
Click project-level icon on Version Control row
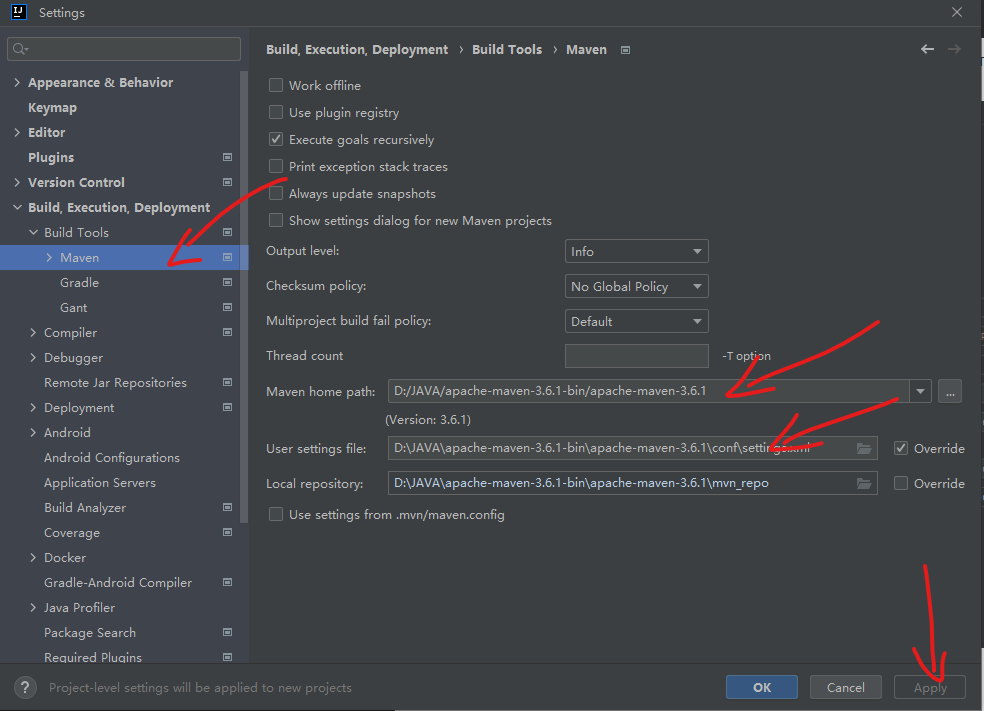228,182
